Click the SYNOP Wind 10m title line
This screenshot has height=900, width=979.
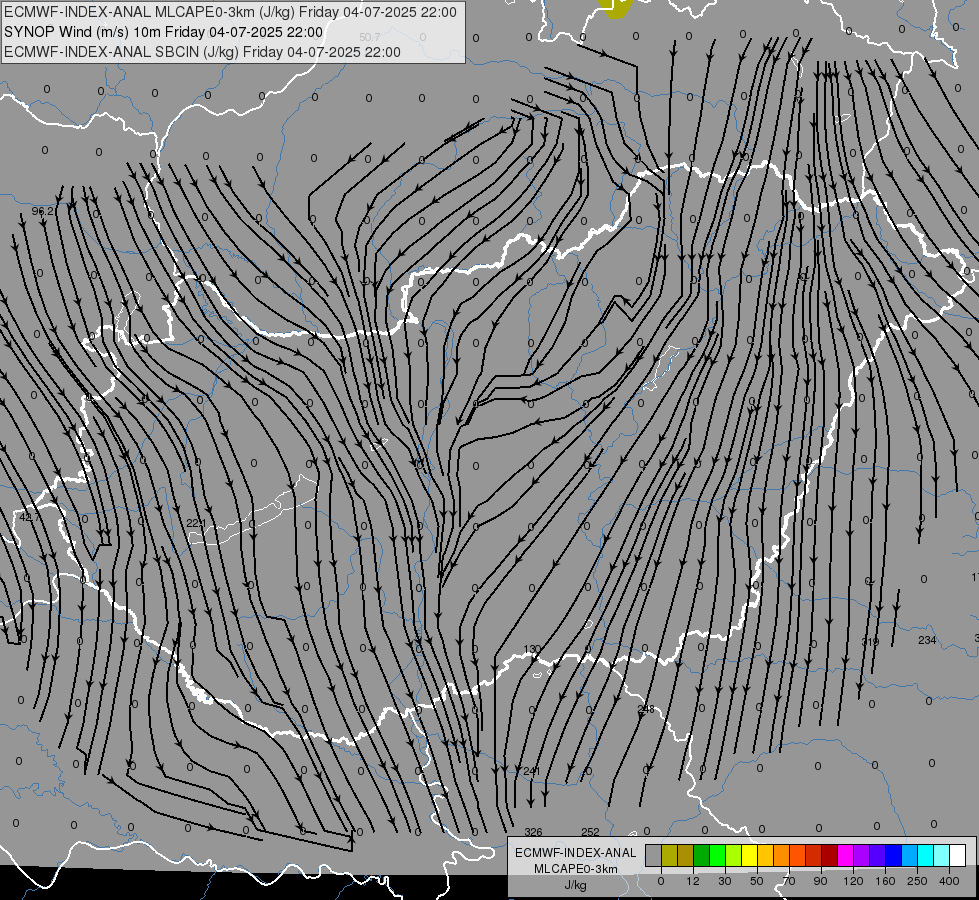click(x=164, y=32)
